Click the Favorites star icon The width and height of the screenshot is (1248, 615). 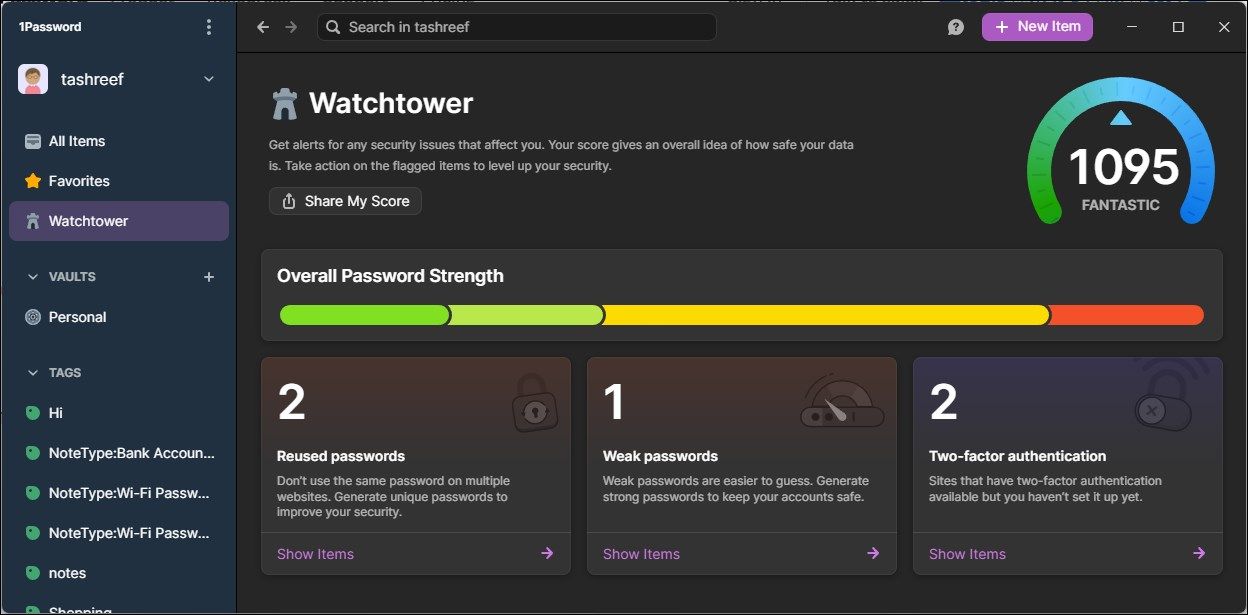(x=33, y=181)
